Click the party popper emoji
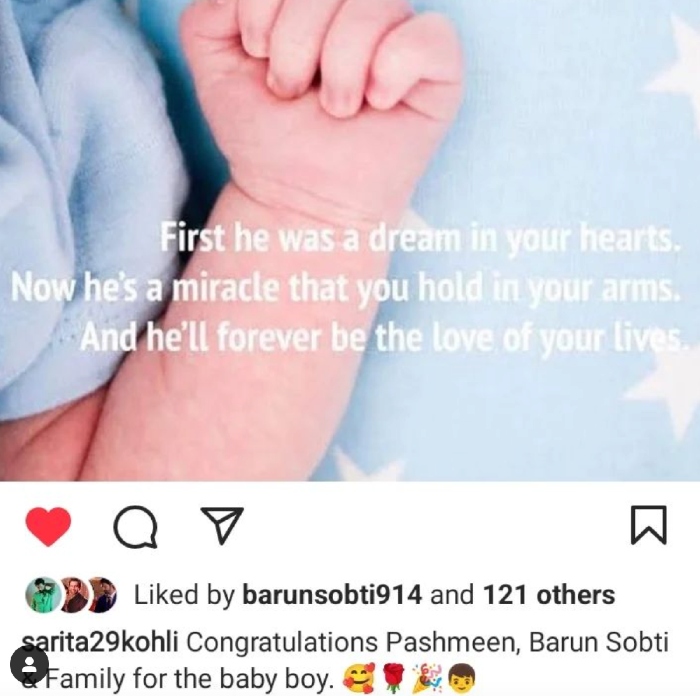 pos(426,678)
